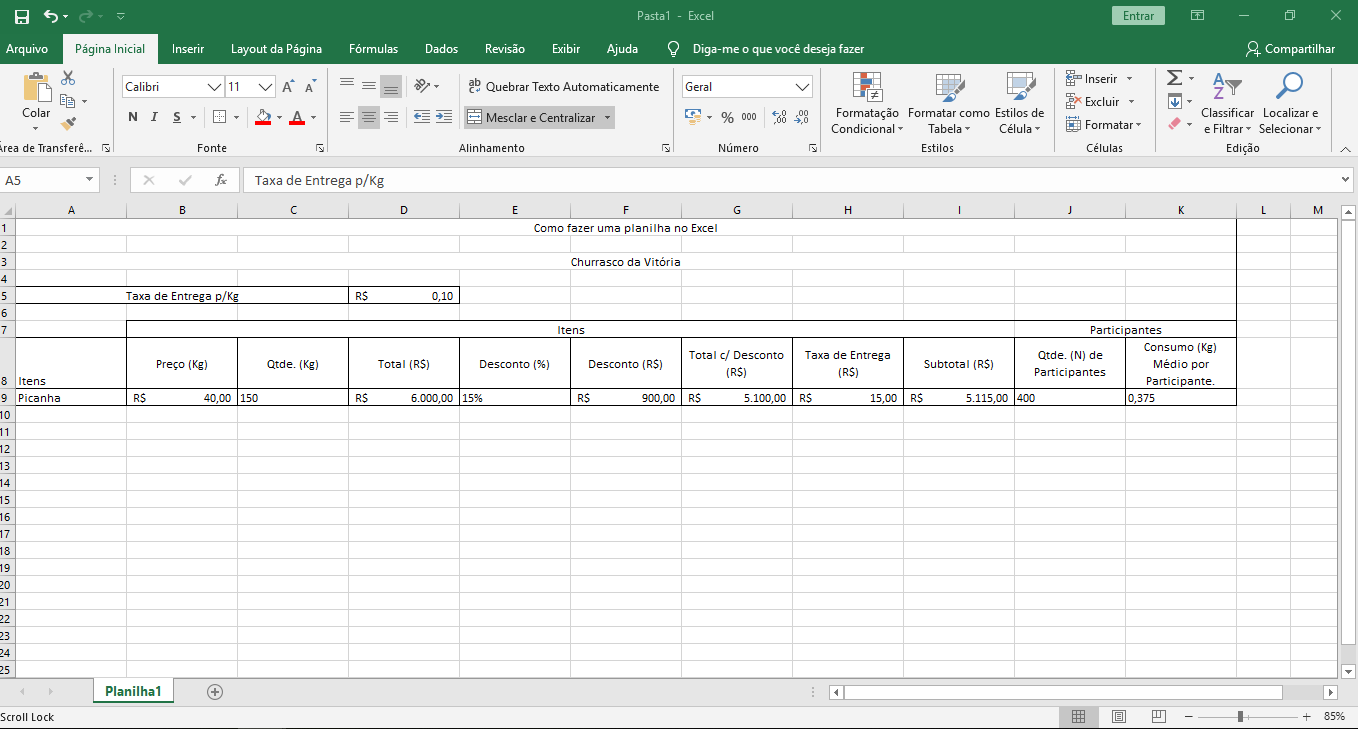Toggle Quebrar Texto Automaticamente
The image size is (1358, 729).
[x=564, y=87]
